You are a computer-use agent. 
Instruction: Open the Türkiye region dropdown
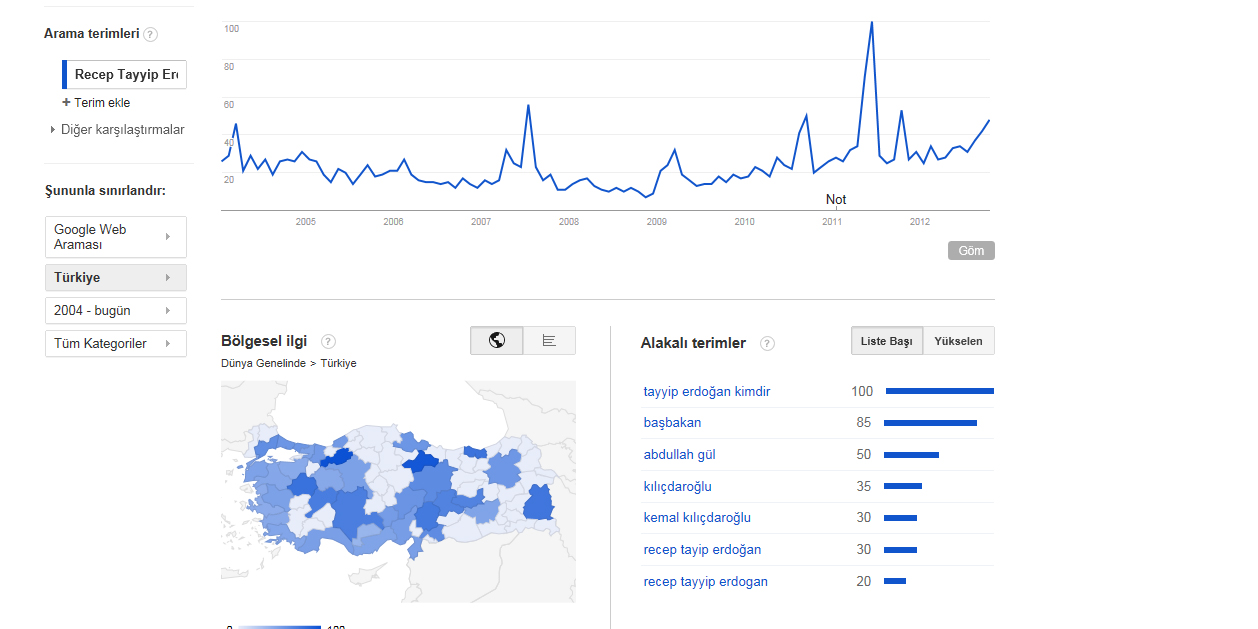(116, 277)
